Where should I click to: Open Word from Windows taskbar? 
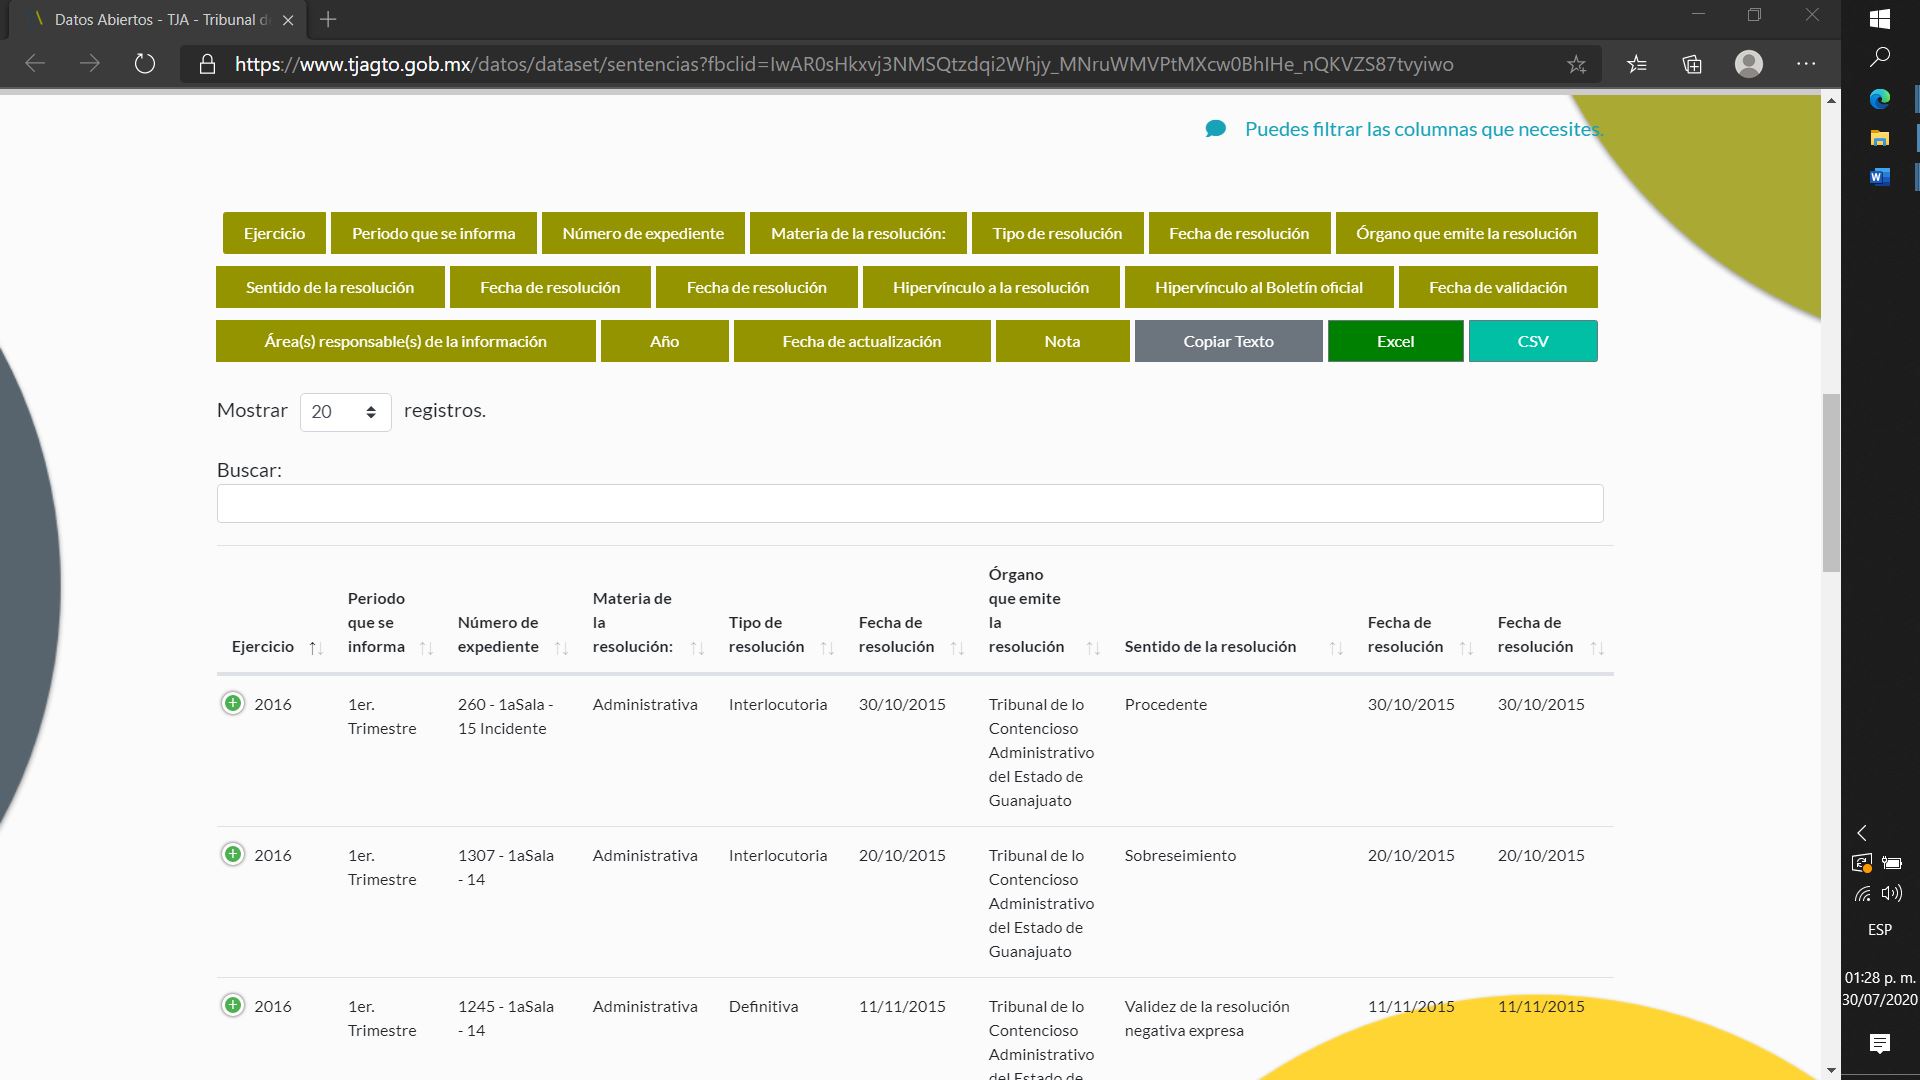coord(1879,177)
